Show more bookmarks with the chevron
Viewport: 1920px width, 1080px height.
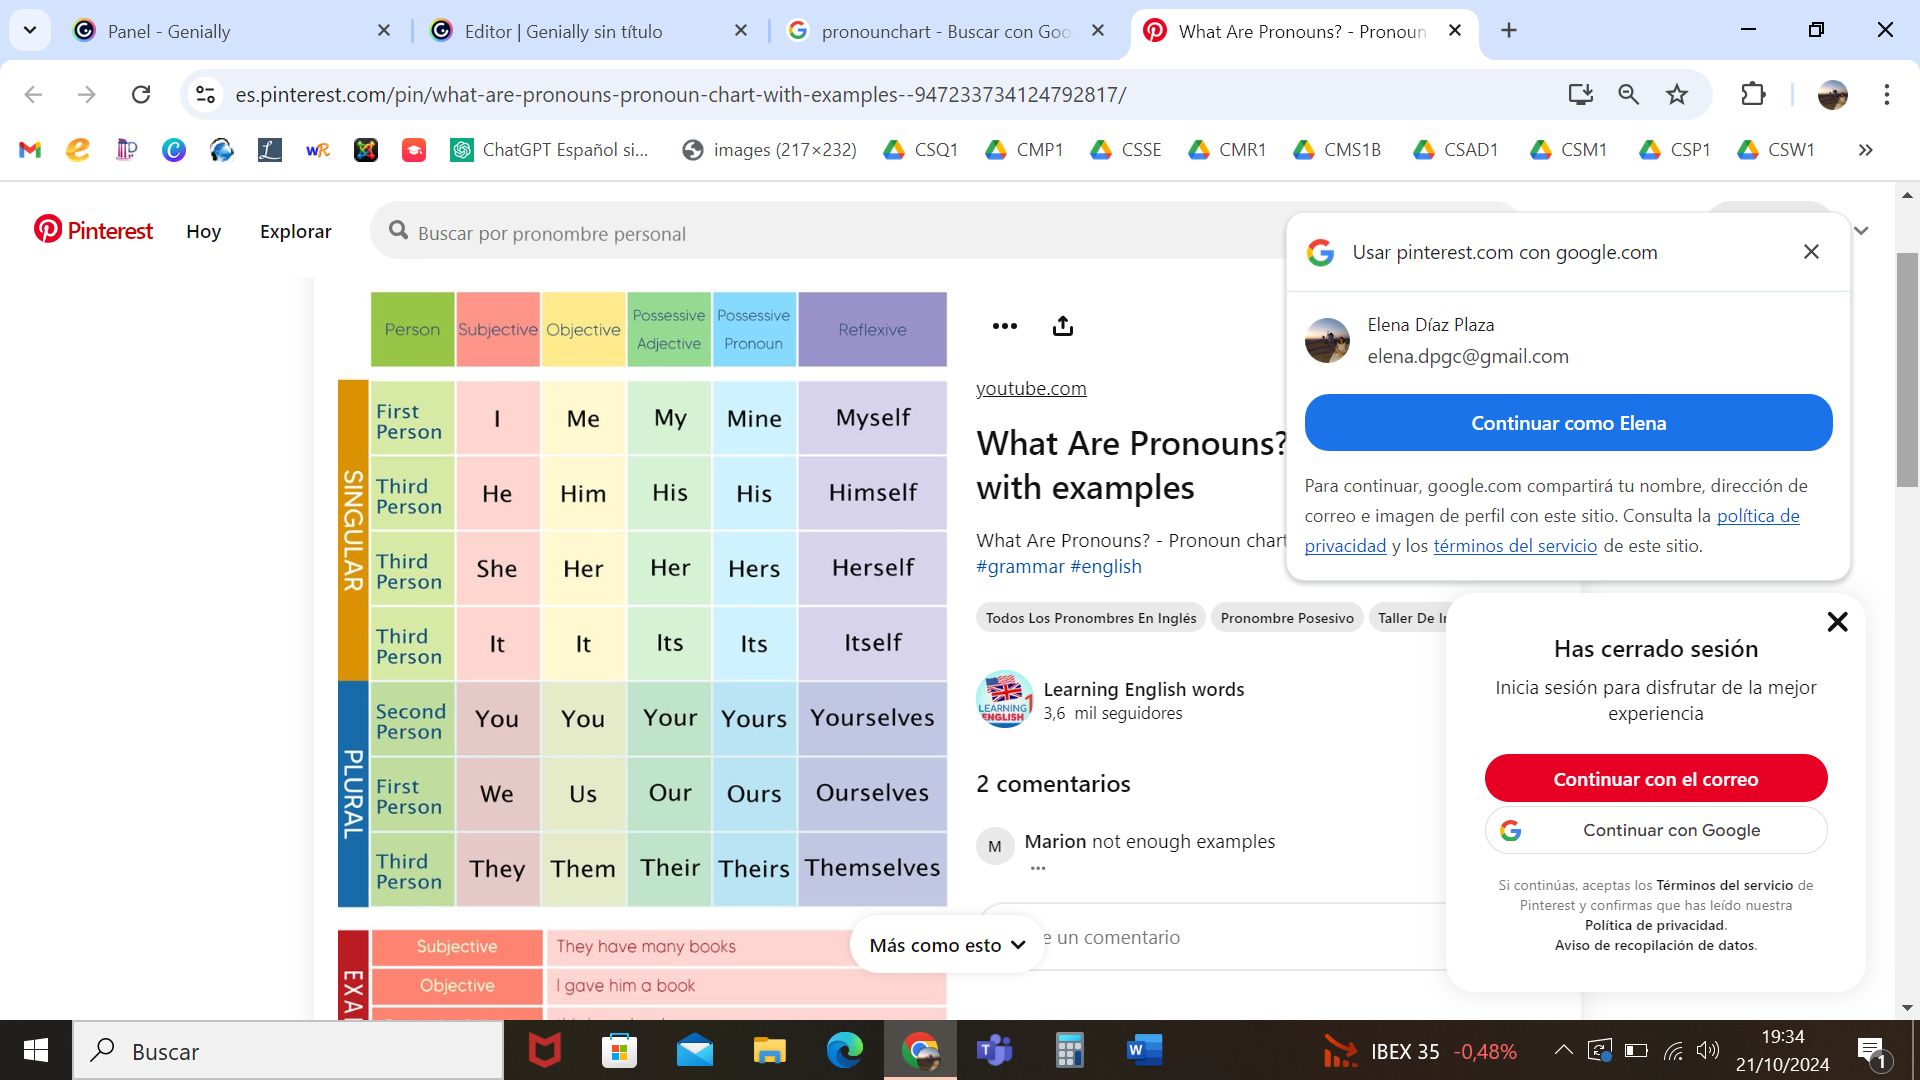[x=1865, y=150]
